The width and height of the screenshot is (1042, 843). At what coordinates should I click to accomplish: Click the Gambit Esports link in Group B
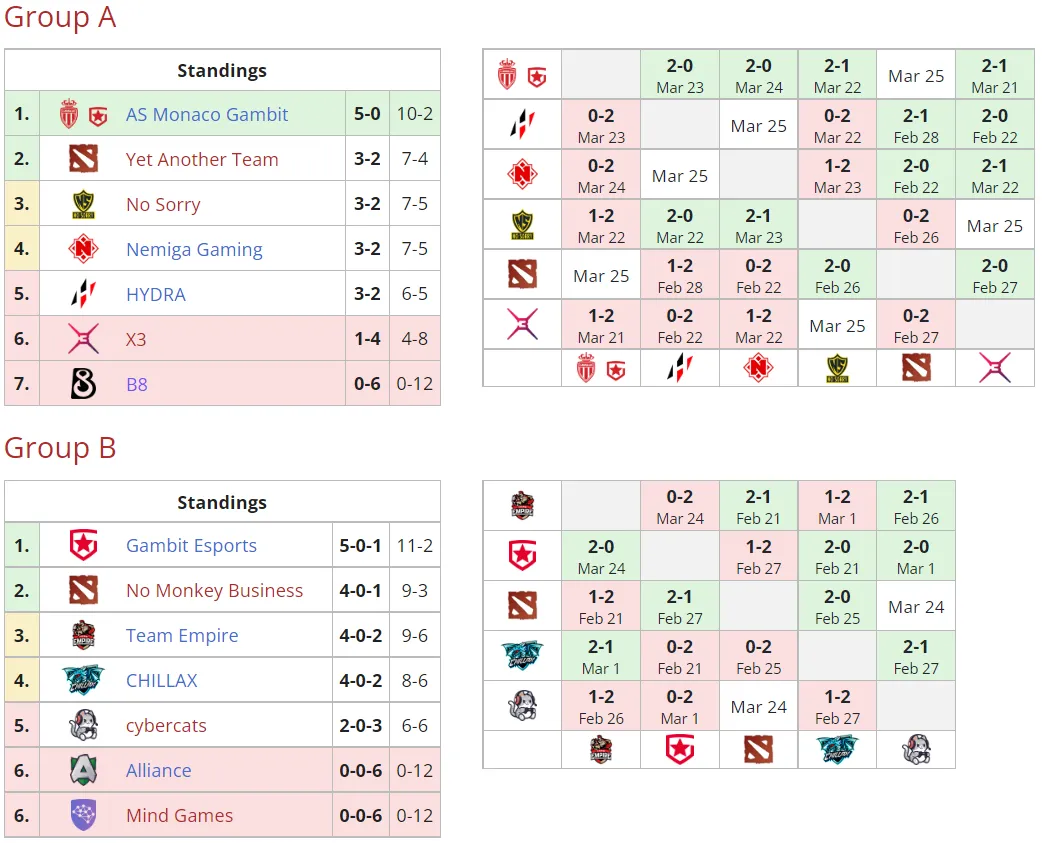191,545
